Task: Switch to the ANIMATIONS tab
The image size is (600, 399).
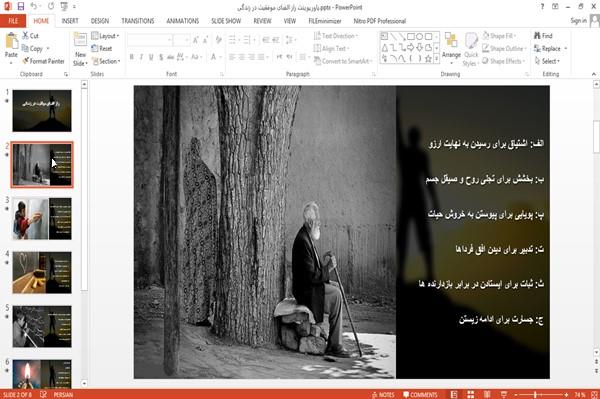Action: point(183,21)
